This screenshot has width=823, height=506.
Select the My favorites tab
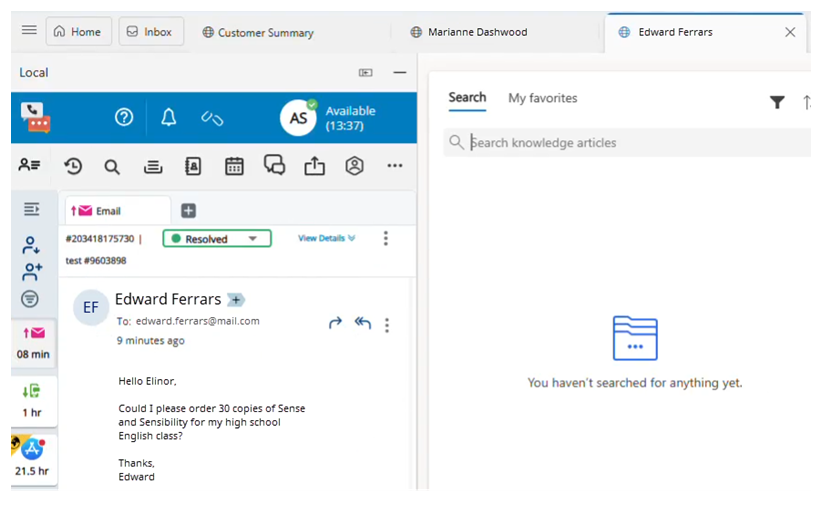tap(542, 98)
